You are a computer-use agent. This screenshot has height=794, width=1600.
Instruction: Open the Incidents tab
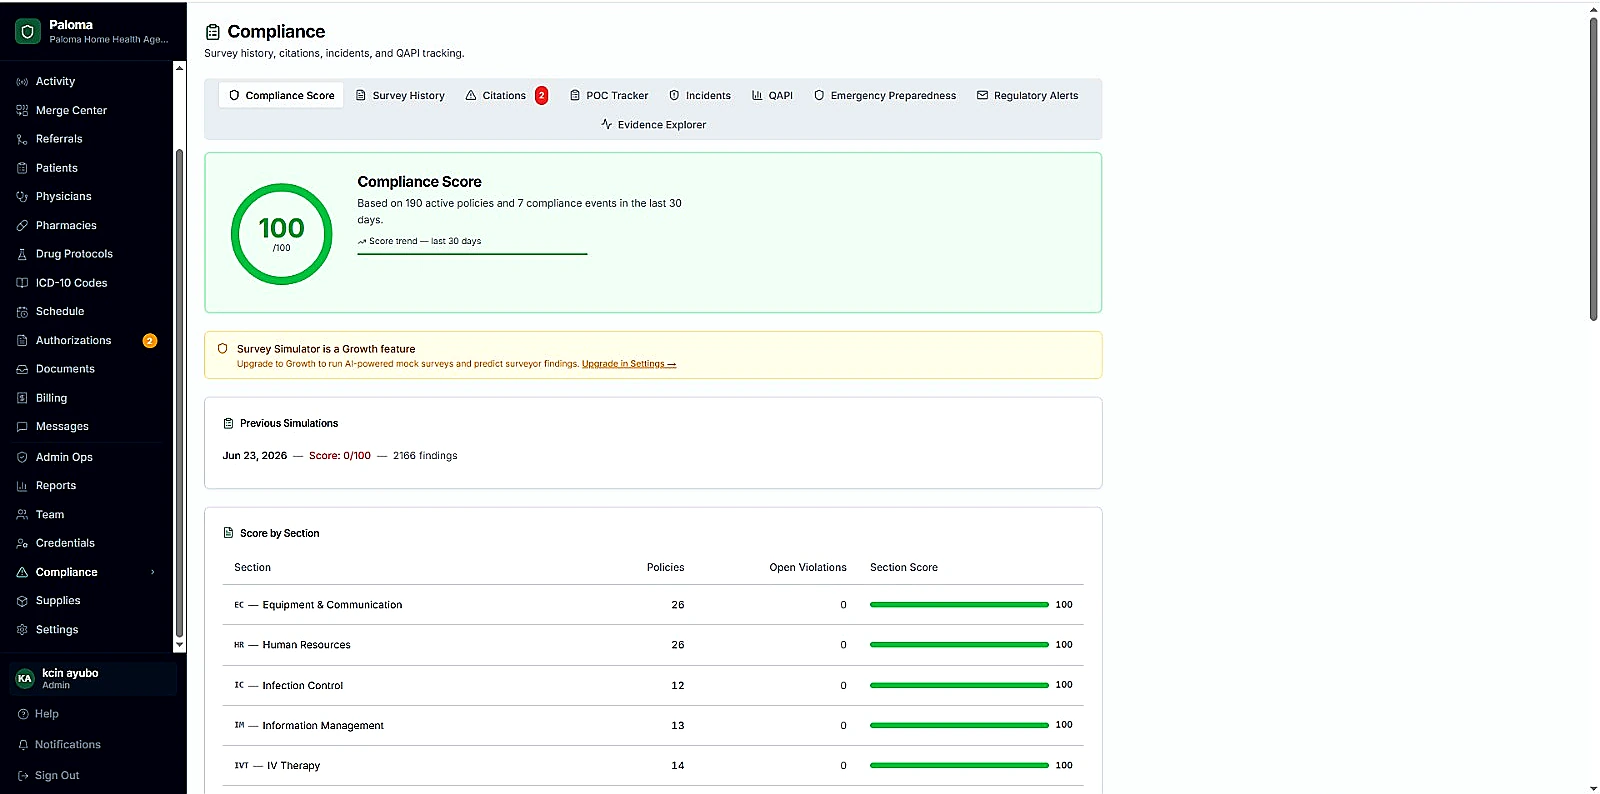pos(700,96)
